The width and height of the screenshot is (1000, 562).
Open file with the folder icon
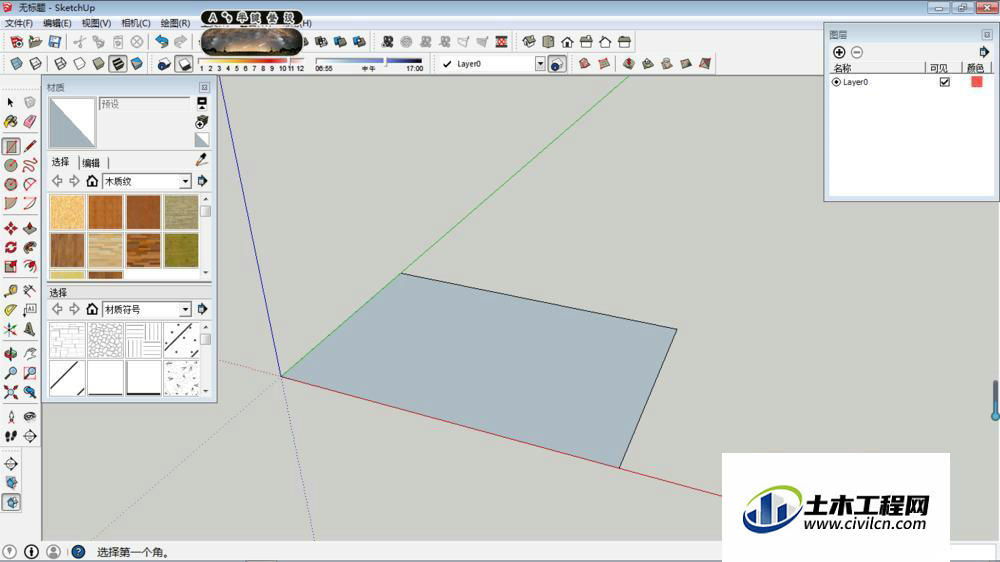pos(36,42)
